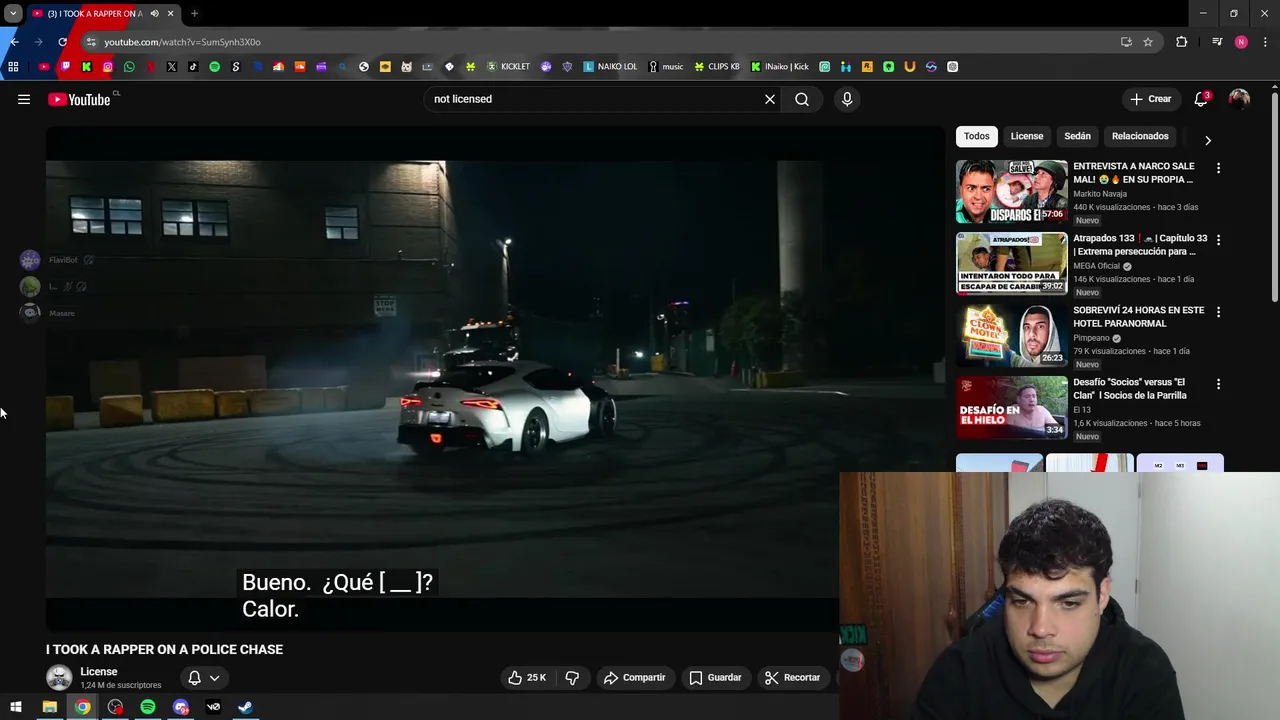Click the Crear button
The width and height of the screenshot is (1280, 720).
pyautogui.click(x=1151, y=99)
